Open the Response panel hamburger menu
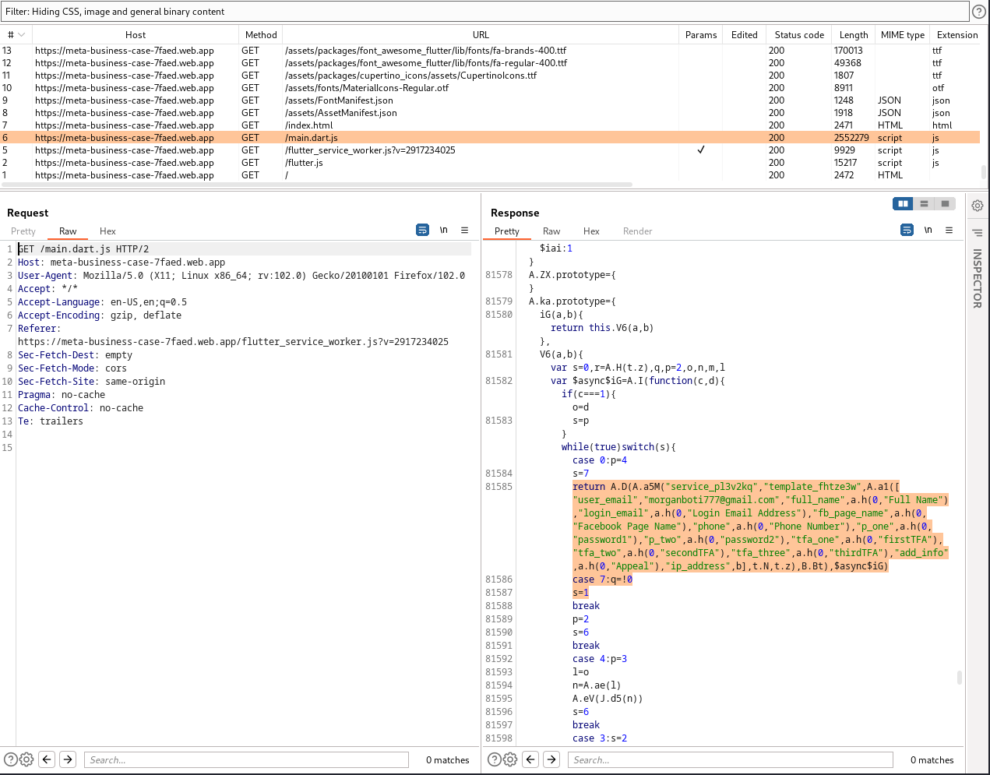The image size is (990, 775). [x=949, y=230]
